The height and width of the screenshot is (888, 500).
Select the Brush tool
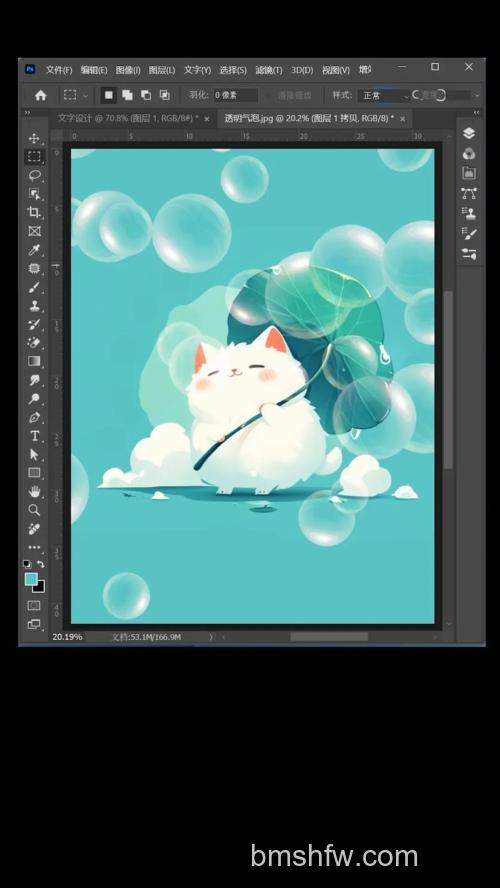[35, 287]
